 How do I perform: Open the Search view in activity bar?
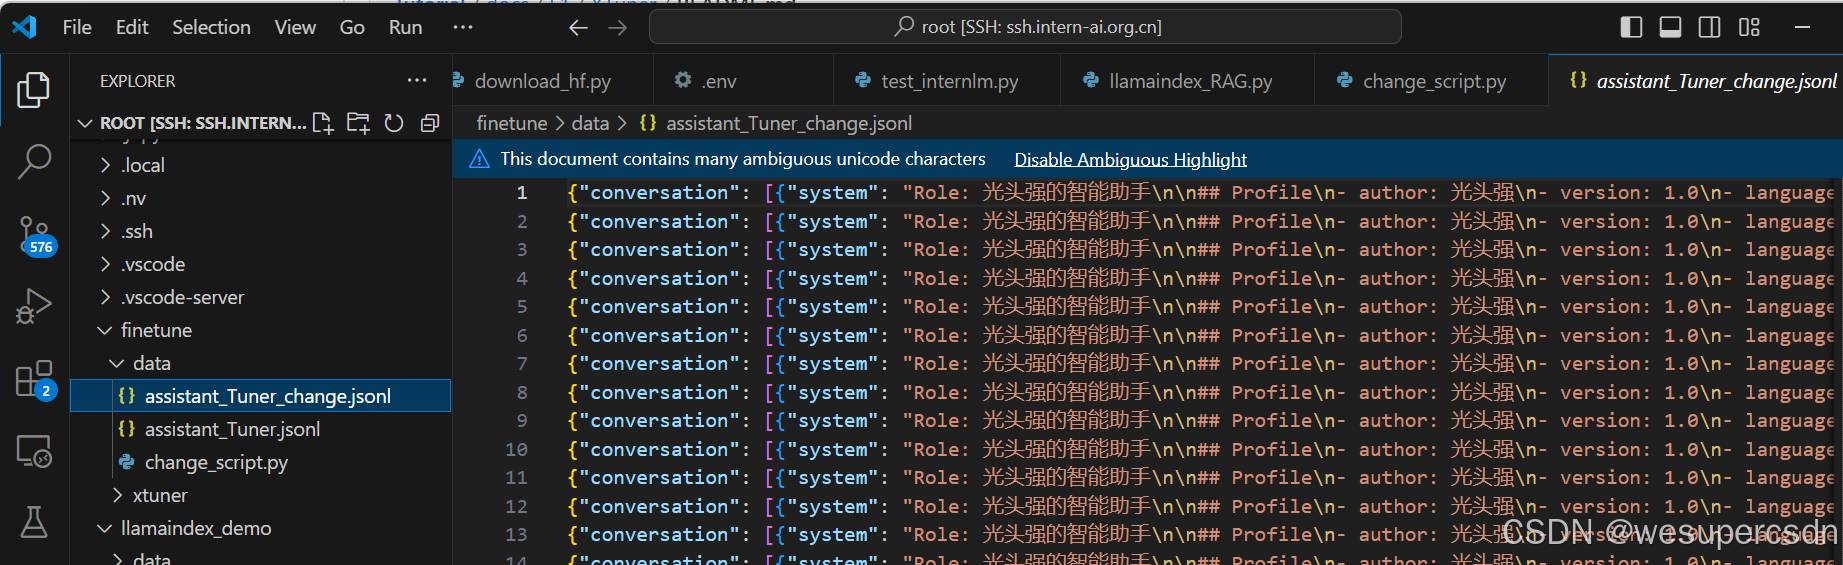pos(34,160)
